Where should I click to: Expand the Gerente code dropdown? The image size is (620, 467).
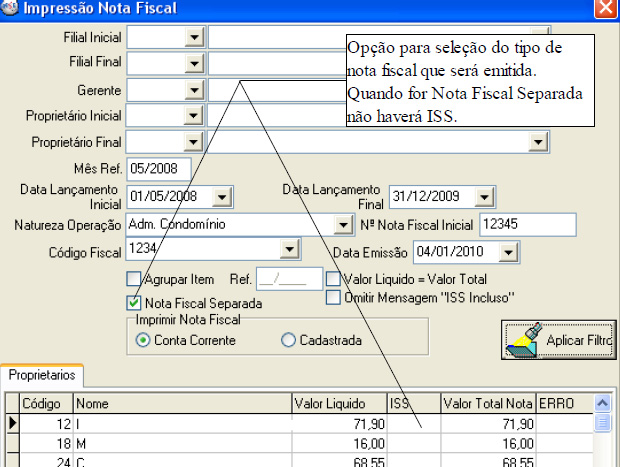(x=194, y=90)
